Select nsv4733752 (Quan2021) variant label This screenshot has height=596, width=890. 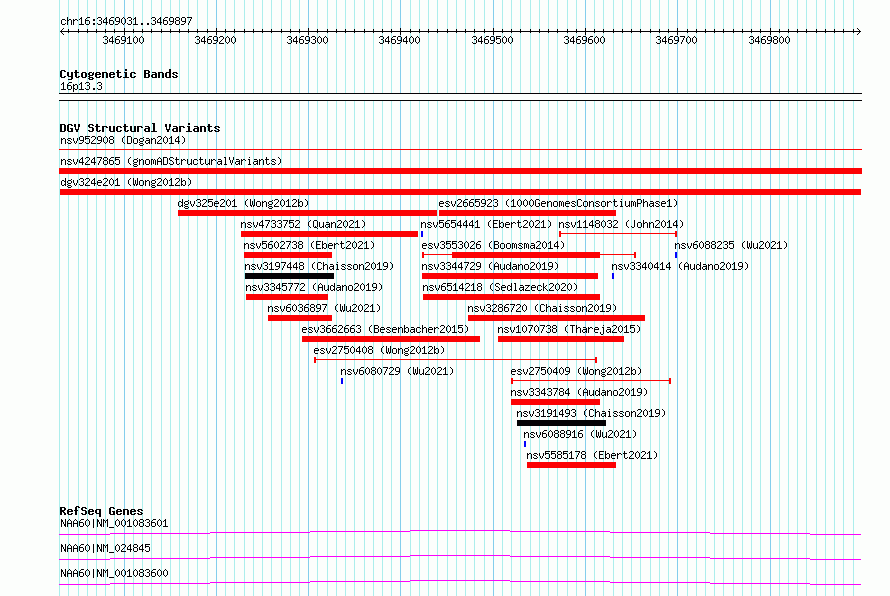(x=303, y=224)
